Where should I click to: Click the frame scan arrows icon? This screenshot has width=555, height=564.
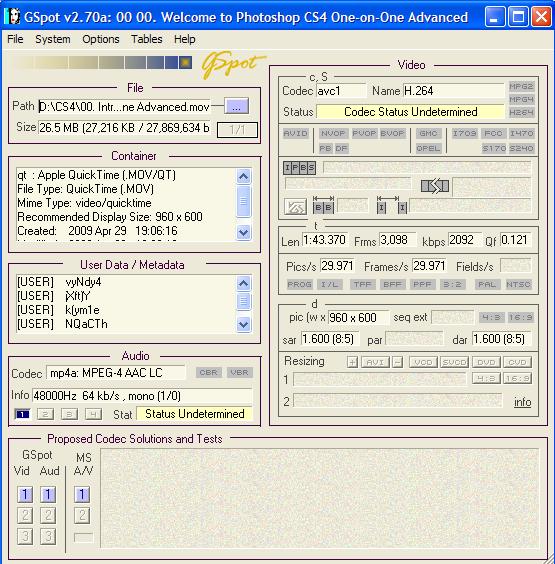point(295,207)
